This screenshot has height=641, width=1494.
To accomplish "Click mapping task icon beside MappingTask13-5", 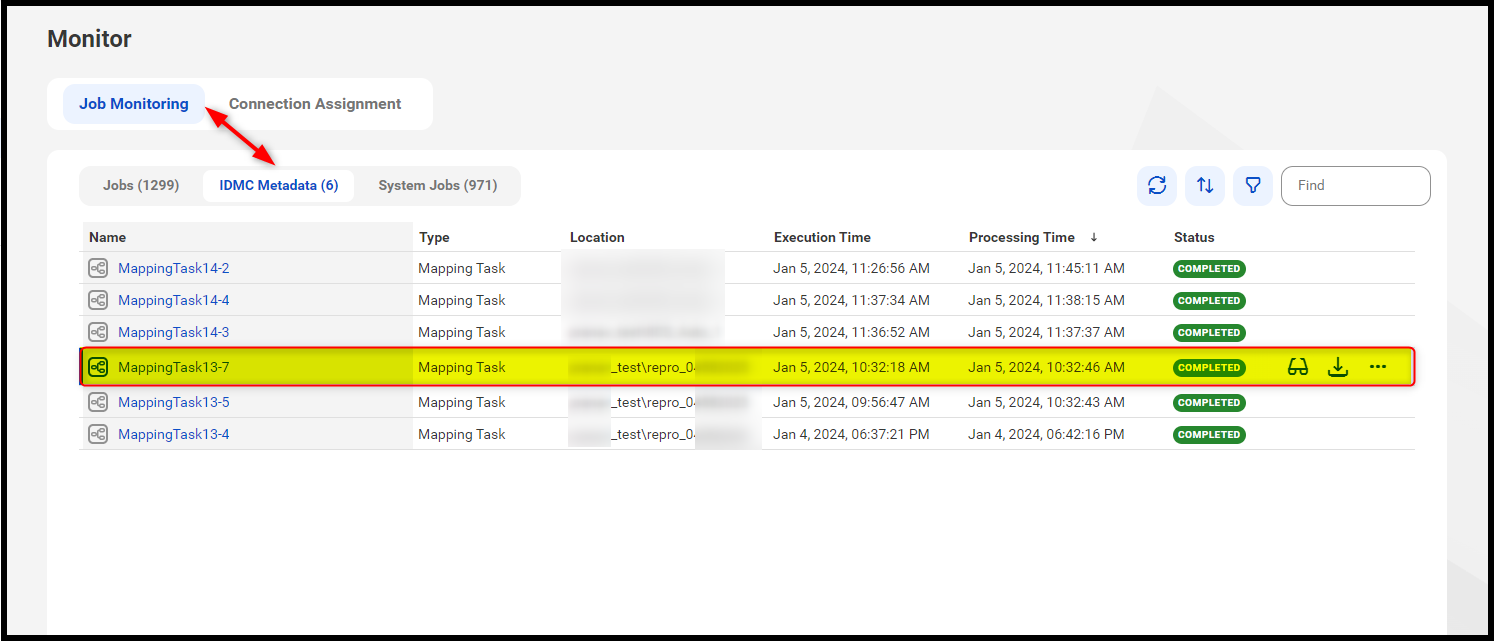I will (98, 402).
